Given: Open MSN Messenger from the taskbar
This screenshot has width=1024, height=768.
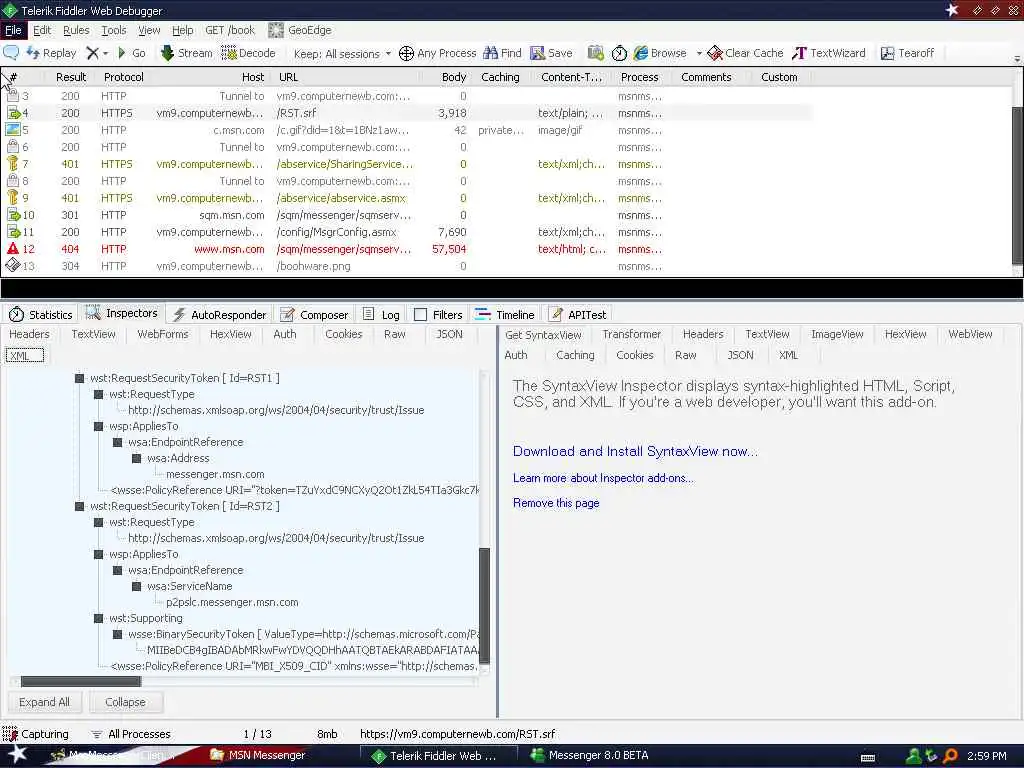Looking at the screenshot, I should (x=257, y=755).
